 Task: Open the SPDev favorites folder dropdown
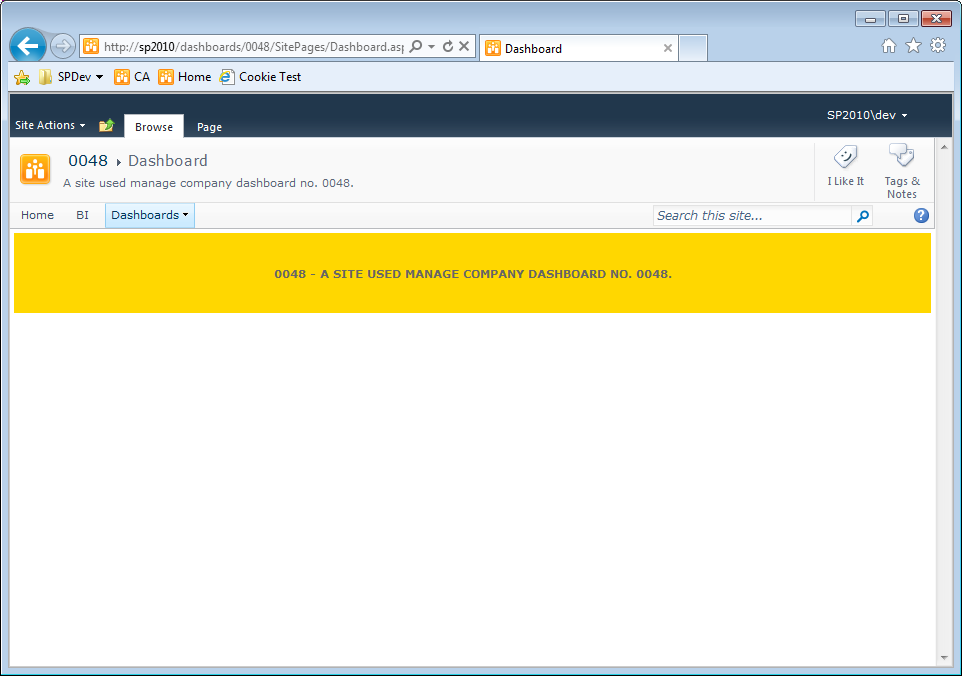pos(70,76)
